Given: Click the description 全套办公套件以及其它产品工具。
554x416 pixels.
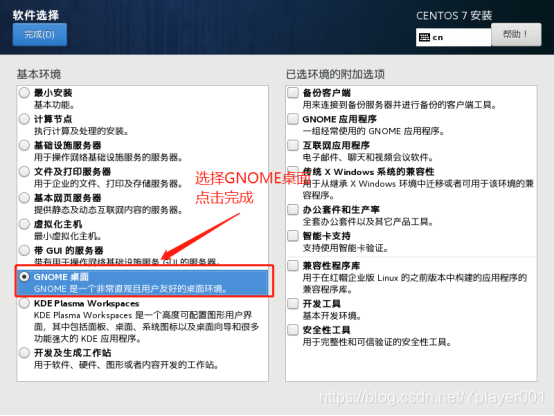Looking at the screenshot, I should click(x=368, y=222).
